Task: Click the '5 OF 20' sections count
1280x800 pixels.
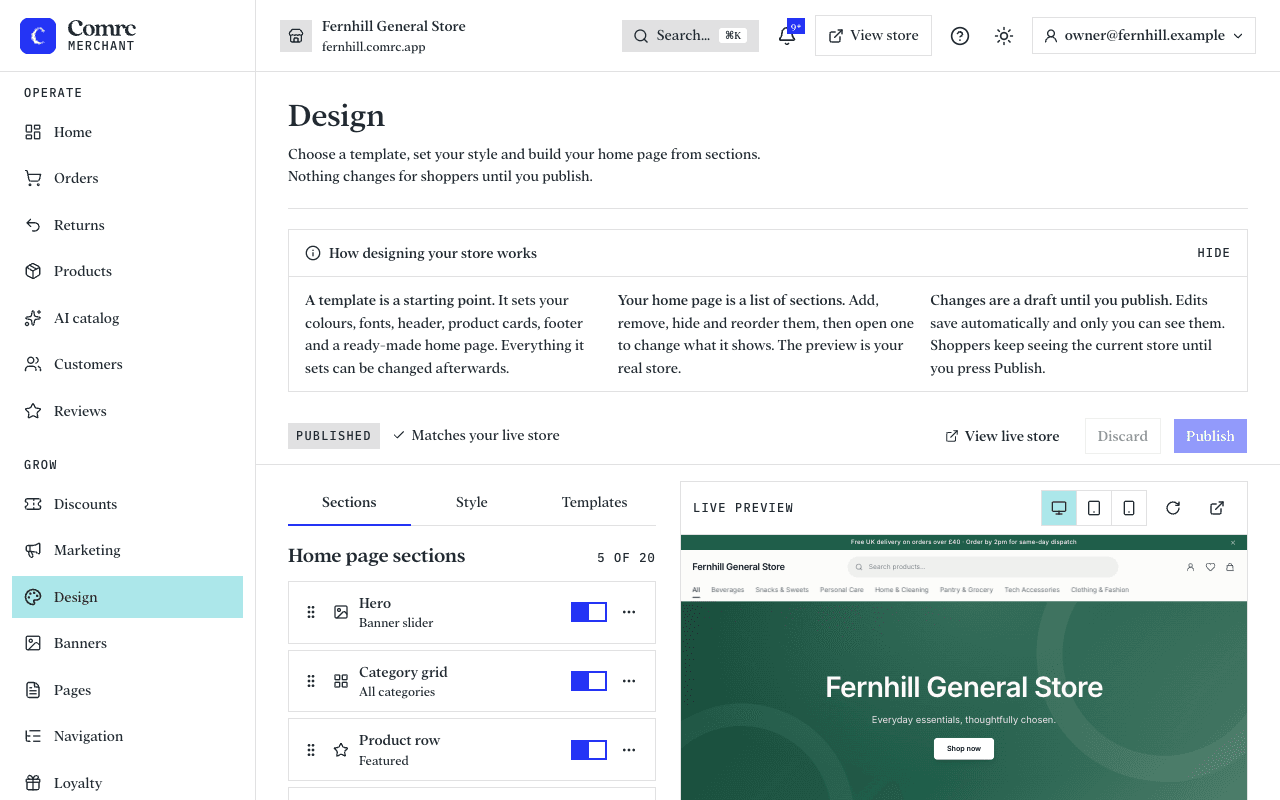Action: coord(626,558)
